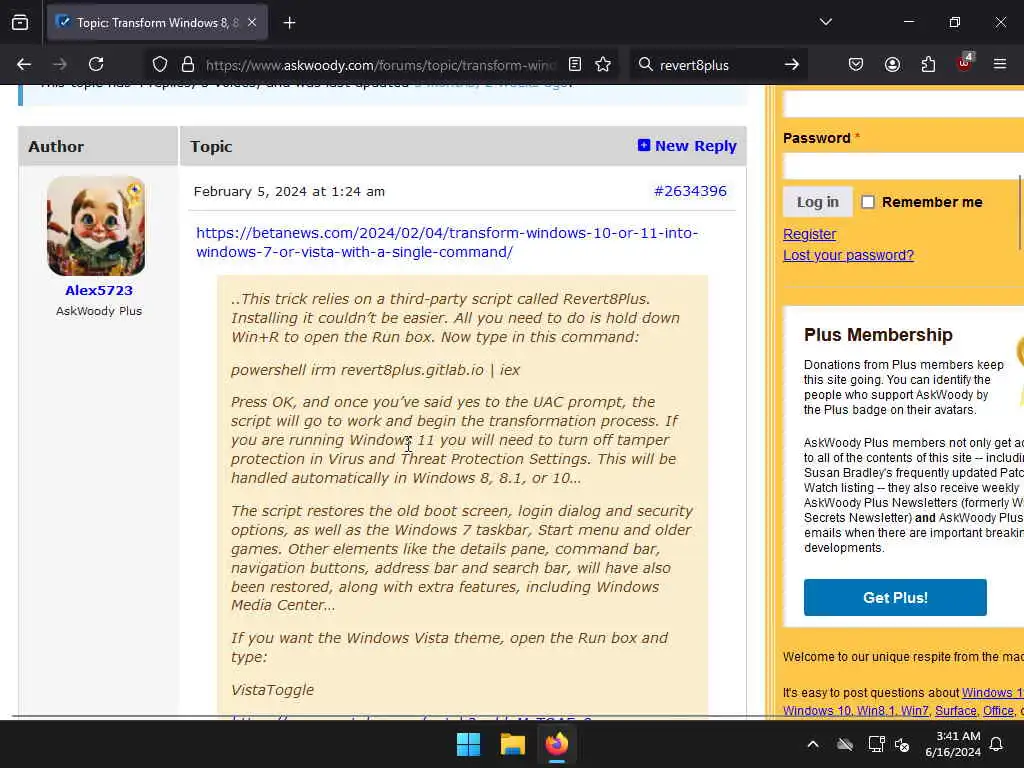Open the tracking protection shield panel
This screenshot has height=768, width=1024.
click(160, 64)
